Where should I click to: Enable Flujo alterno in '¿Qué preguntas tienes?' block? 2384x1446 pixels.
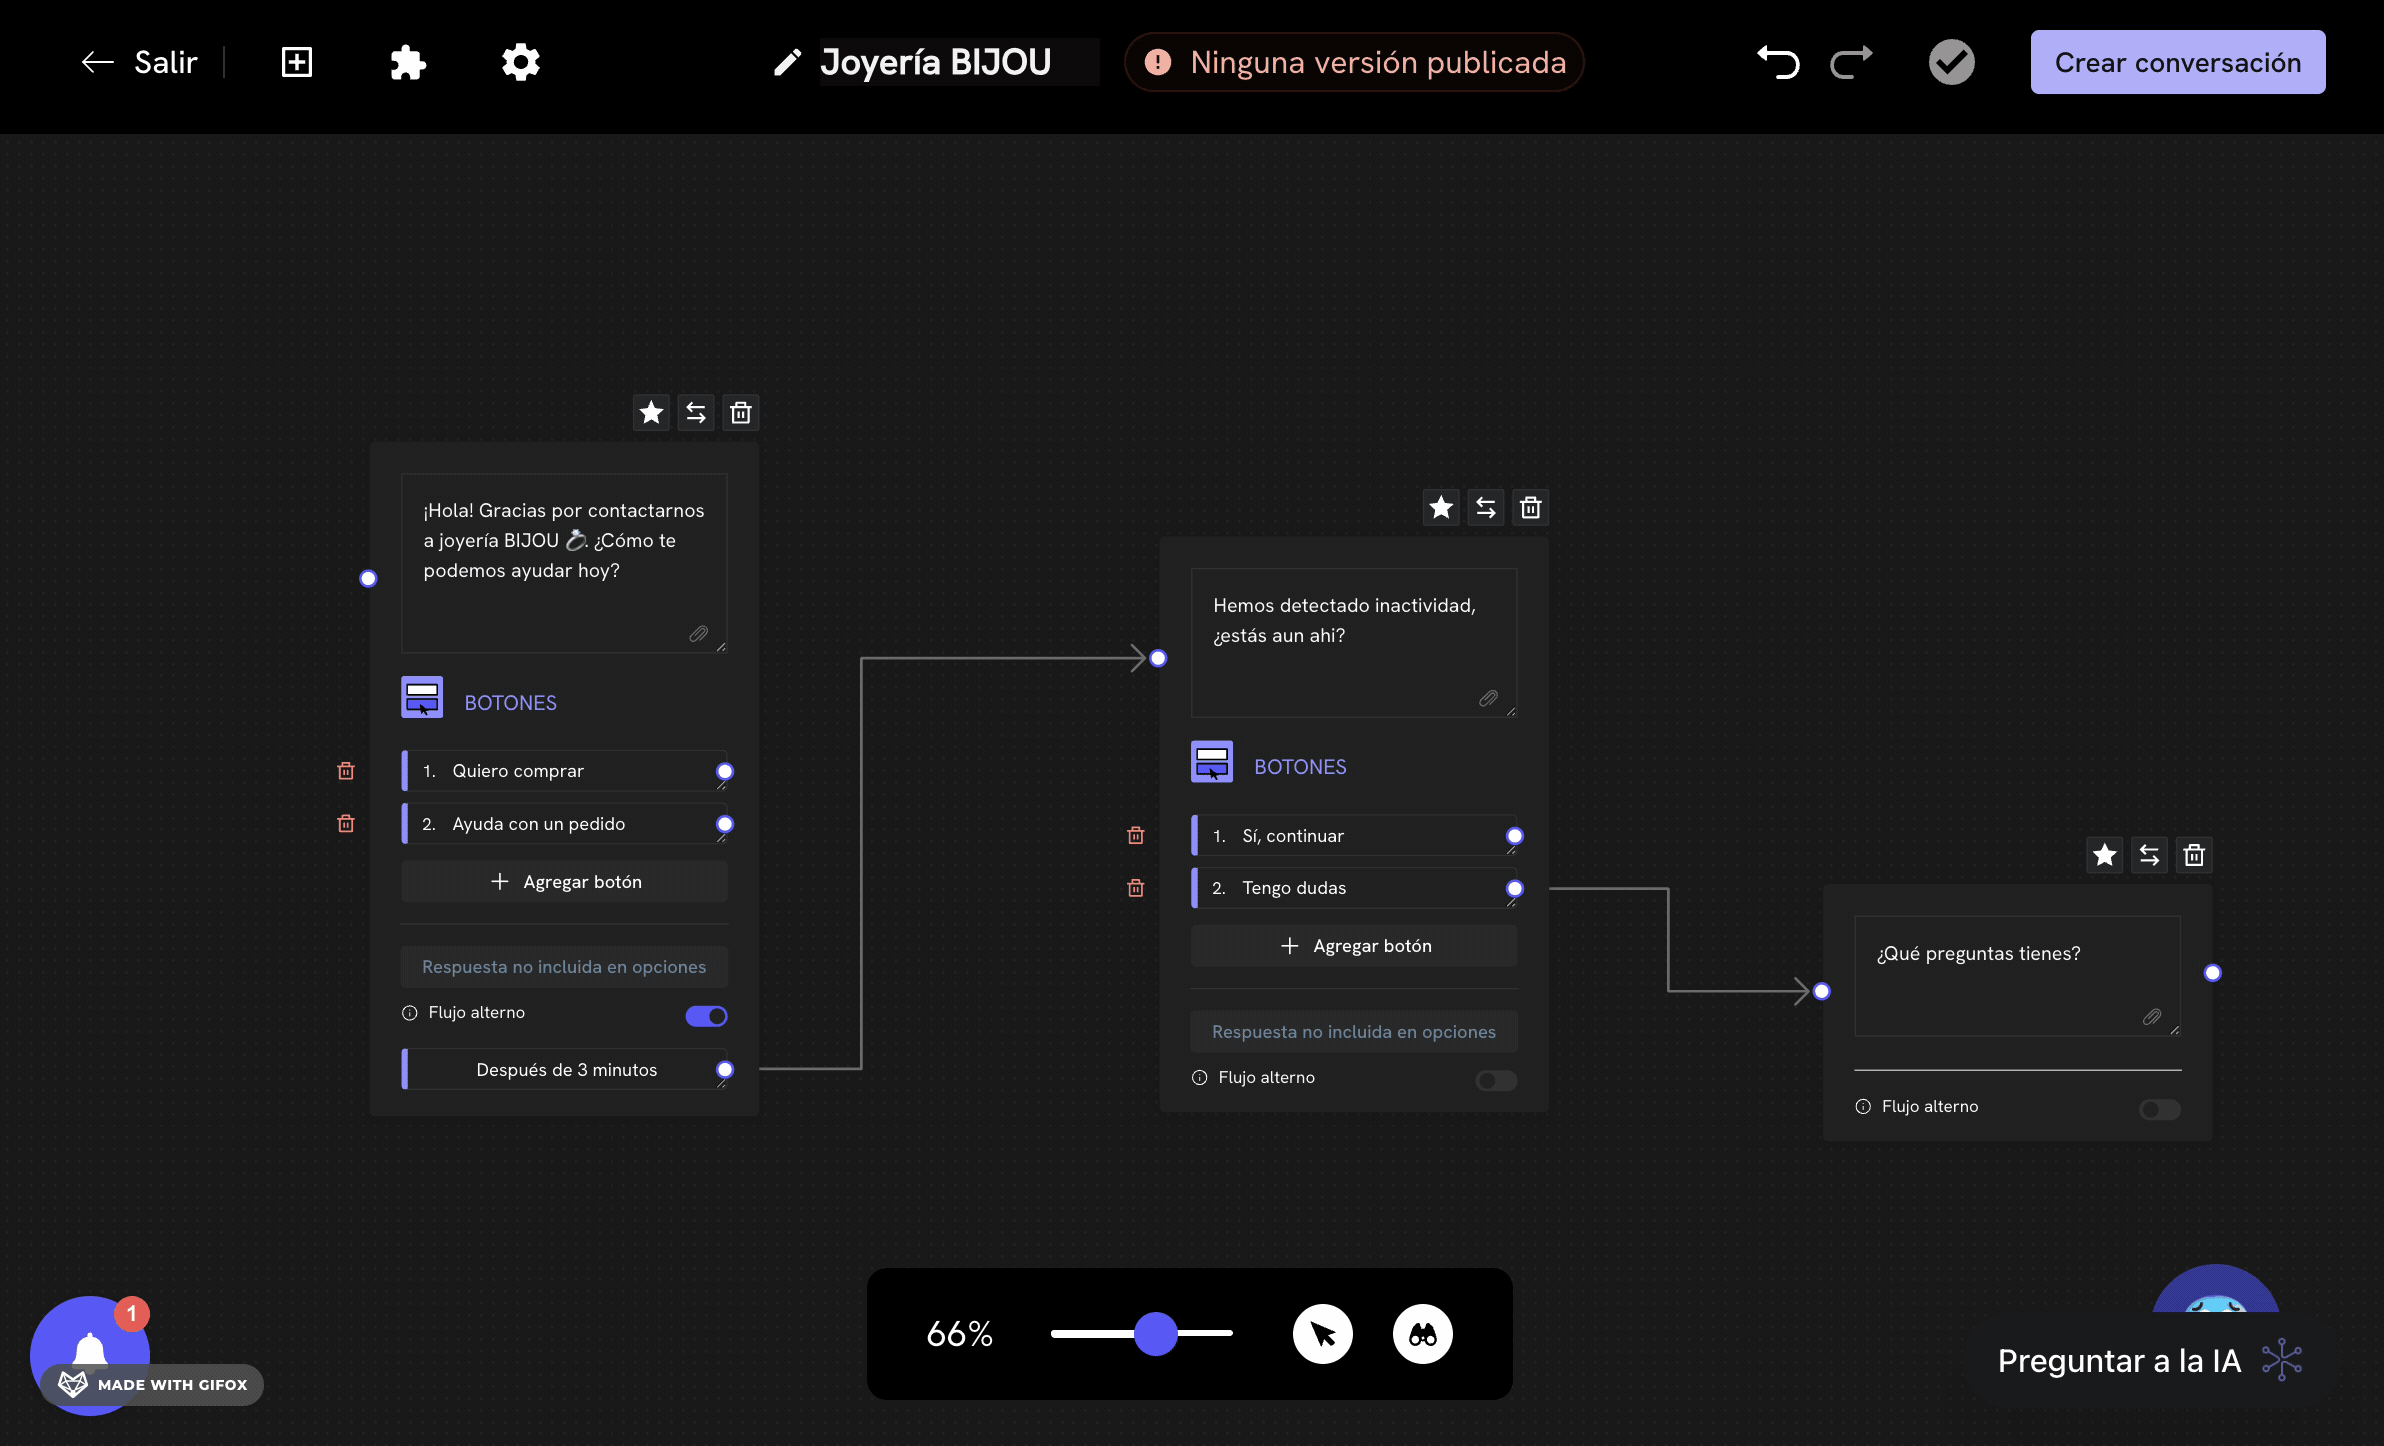[2159, 1109]
